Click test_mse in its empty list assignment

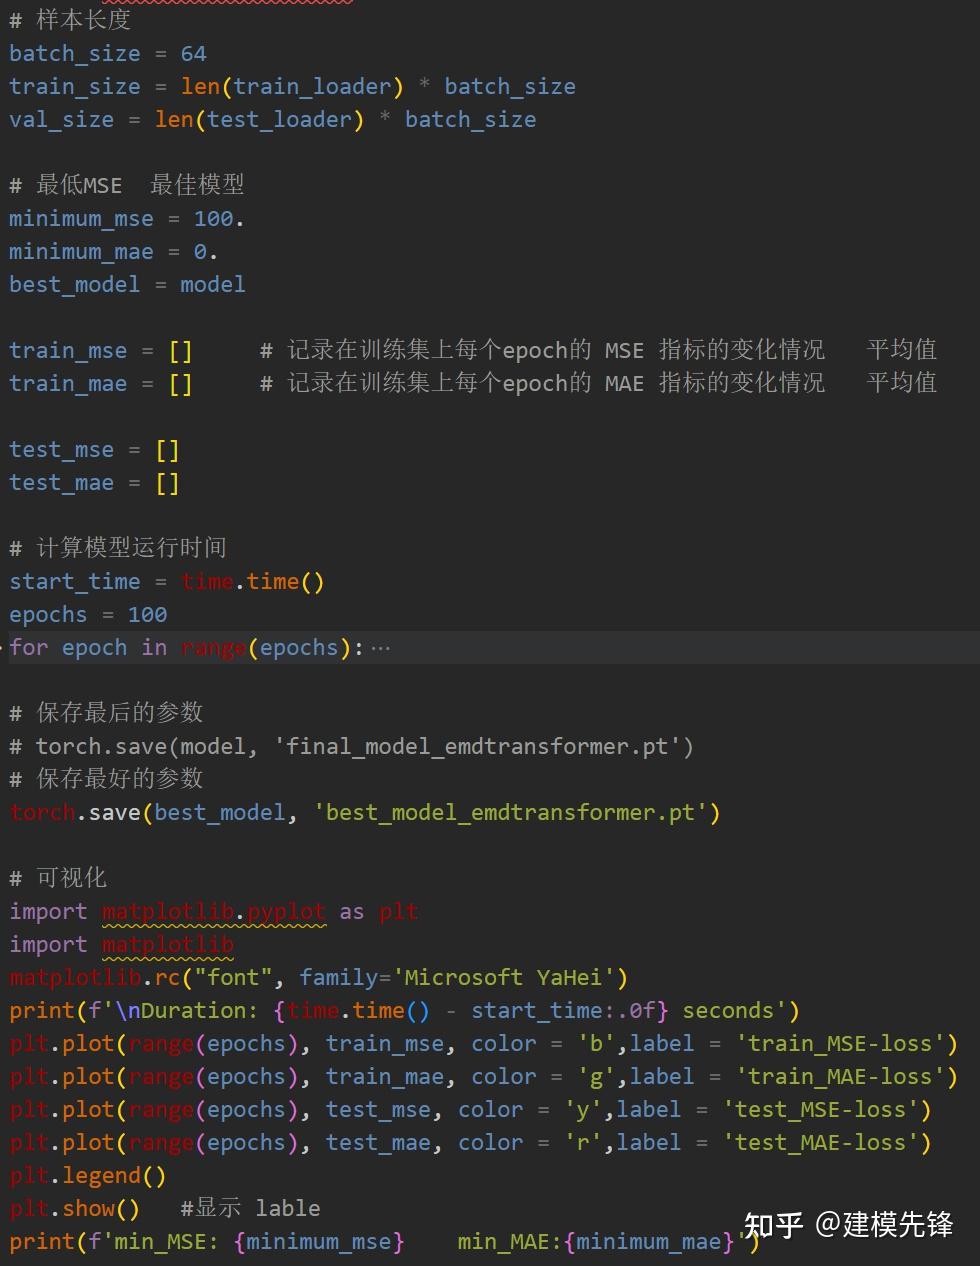(62, 450)
